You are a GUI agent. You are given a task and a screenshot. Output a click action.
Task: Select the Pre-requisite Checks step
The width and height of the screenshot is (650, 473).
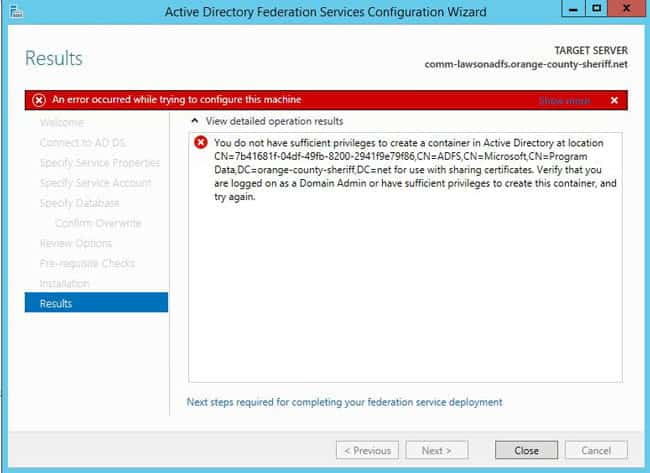click(87, 263)
